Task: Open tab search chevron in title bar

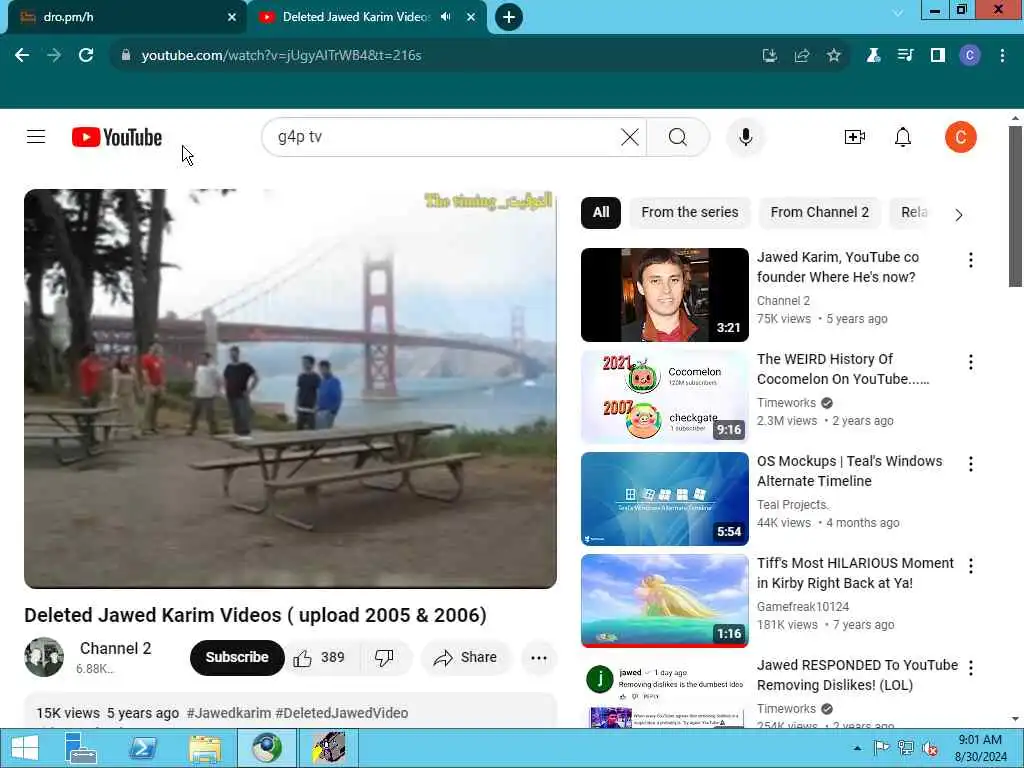Action: [898, 13]
